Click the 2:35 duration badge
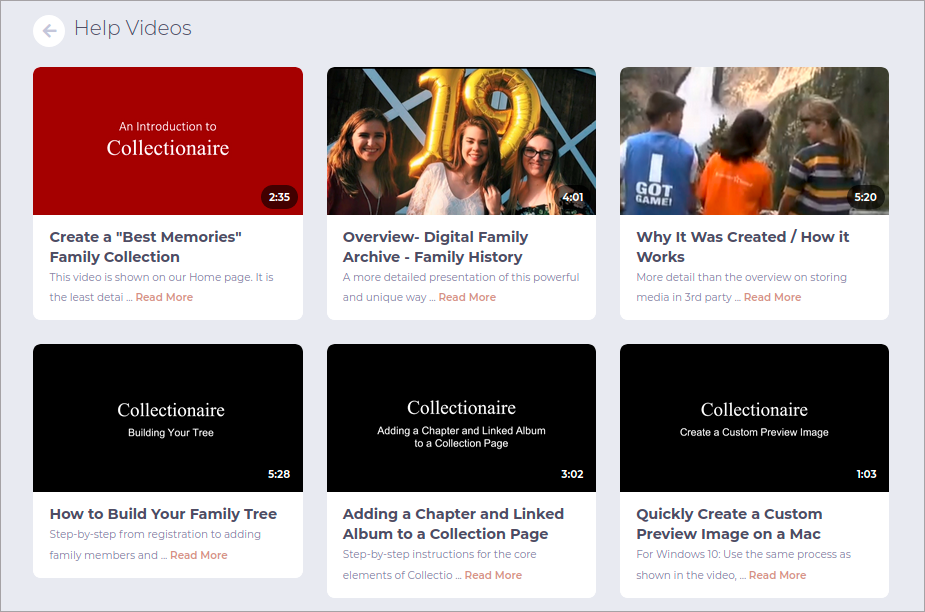 [x=279, y=197]
